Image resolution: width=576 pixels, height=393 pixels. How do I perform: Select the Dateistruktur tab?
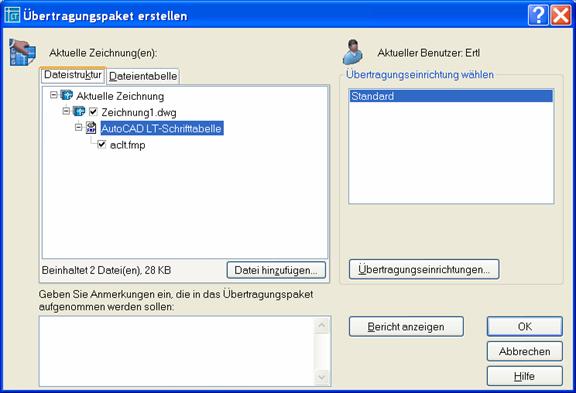point(73,75)
